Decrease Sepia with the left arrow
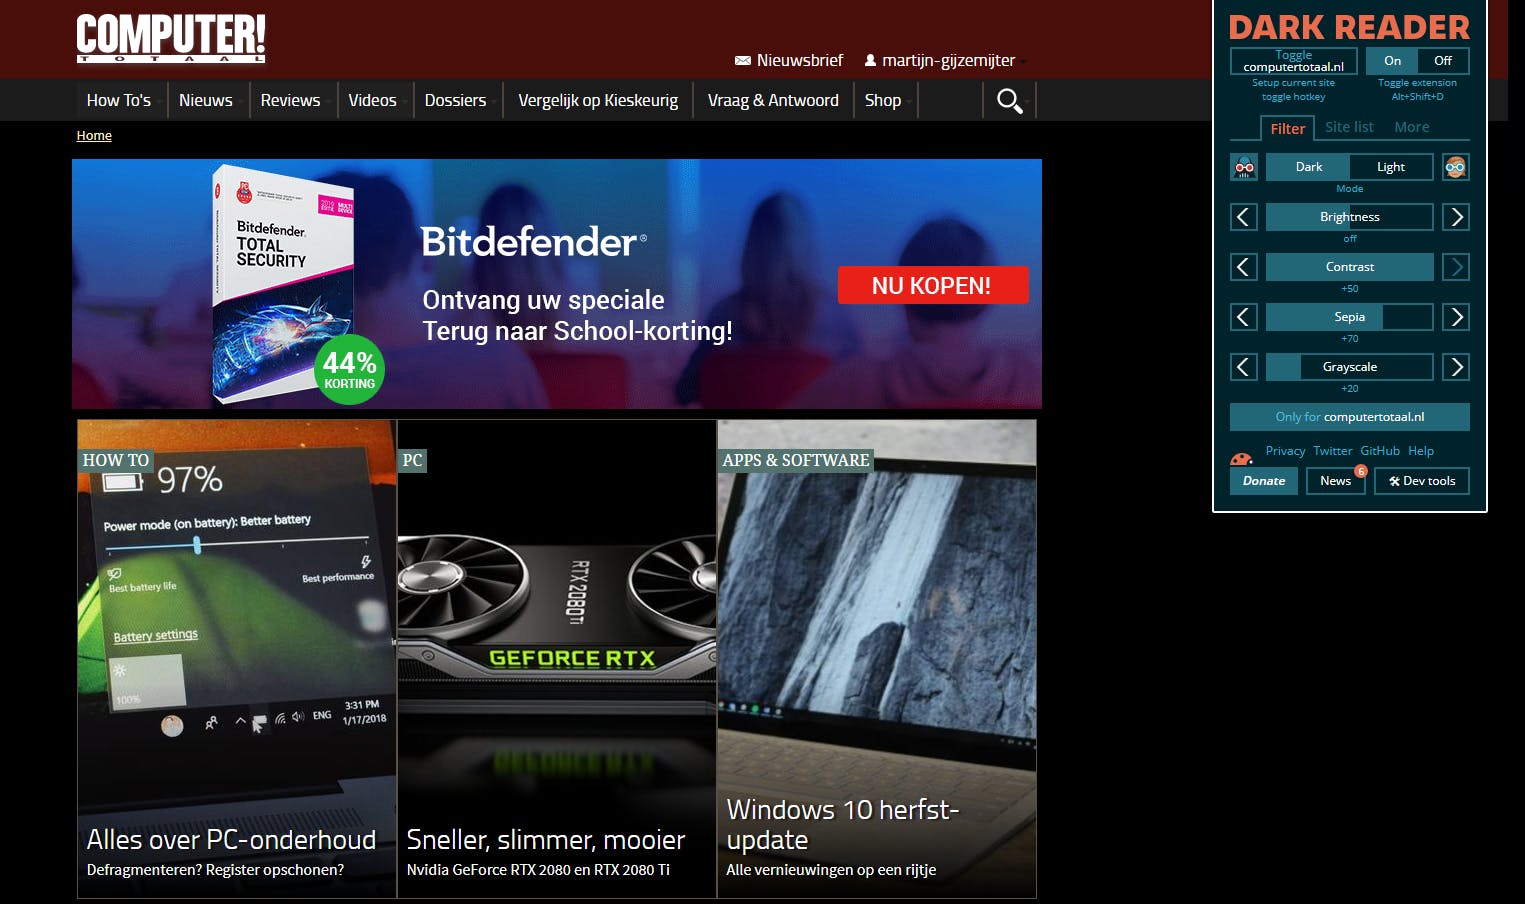Viewport: 1525px width, 904px height. click(1243, 317)
